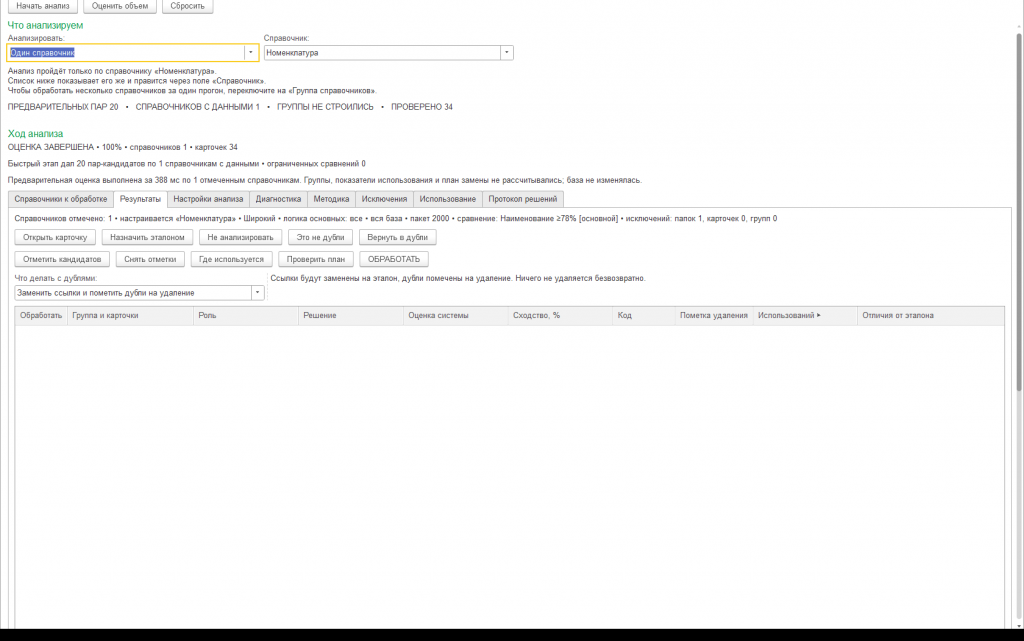Click the Оценить объем button
Screen dimensions: 1024x641
point(120,6)
